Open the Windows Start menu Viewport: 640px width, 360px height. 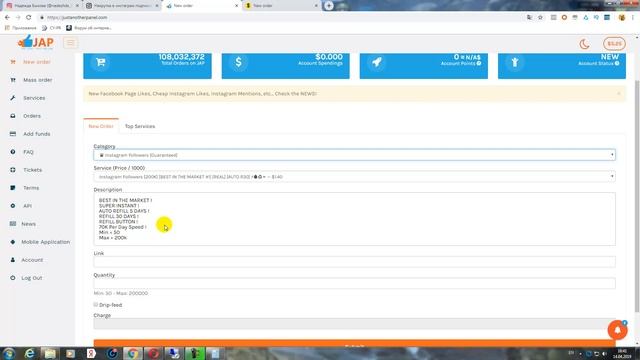click(x=9, y=353)
